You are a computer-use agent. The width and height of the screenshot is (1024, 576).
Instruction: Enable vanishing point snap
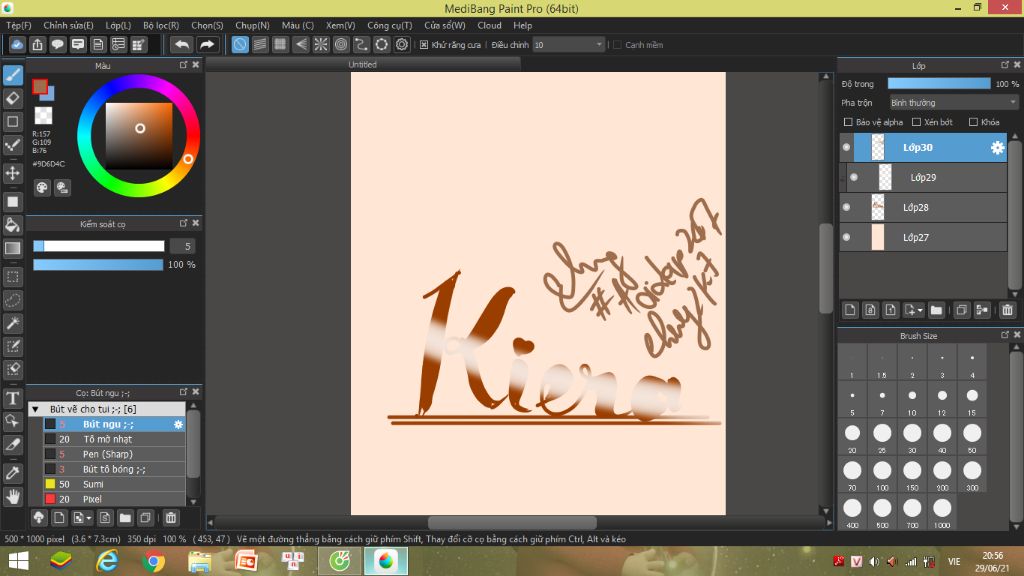[300, 44]
